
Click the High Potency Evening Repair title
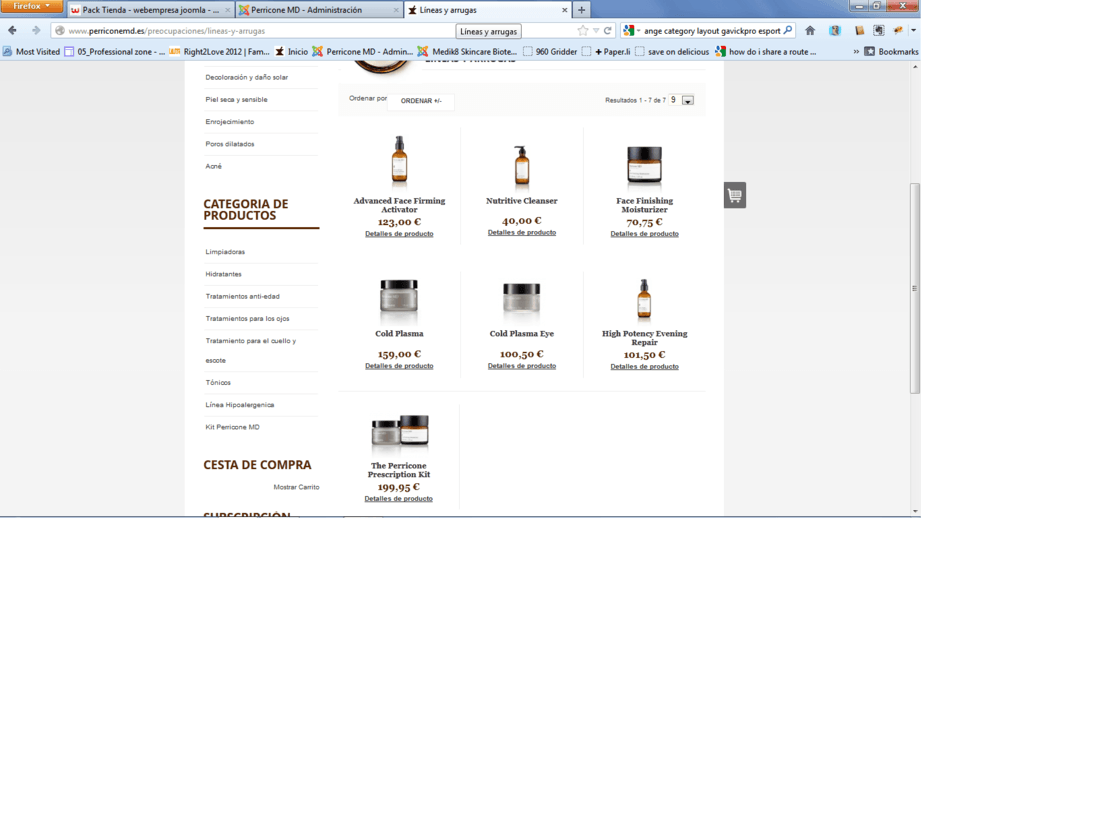644,337
